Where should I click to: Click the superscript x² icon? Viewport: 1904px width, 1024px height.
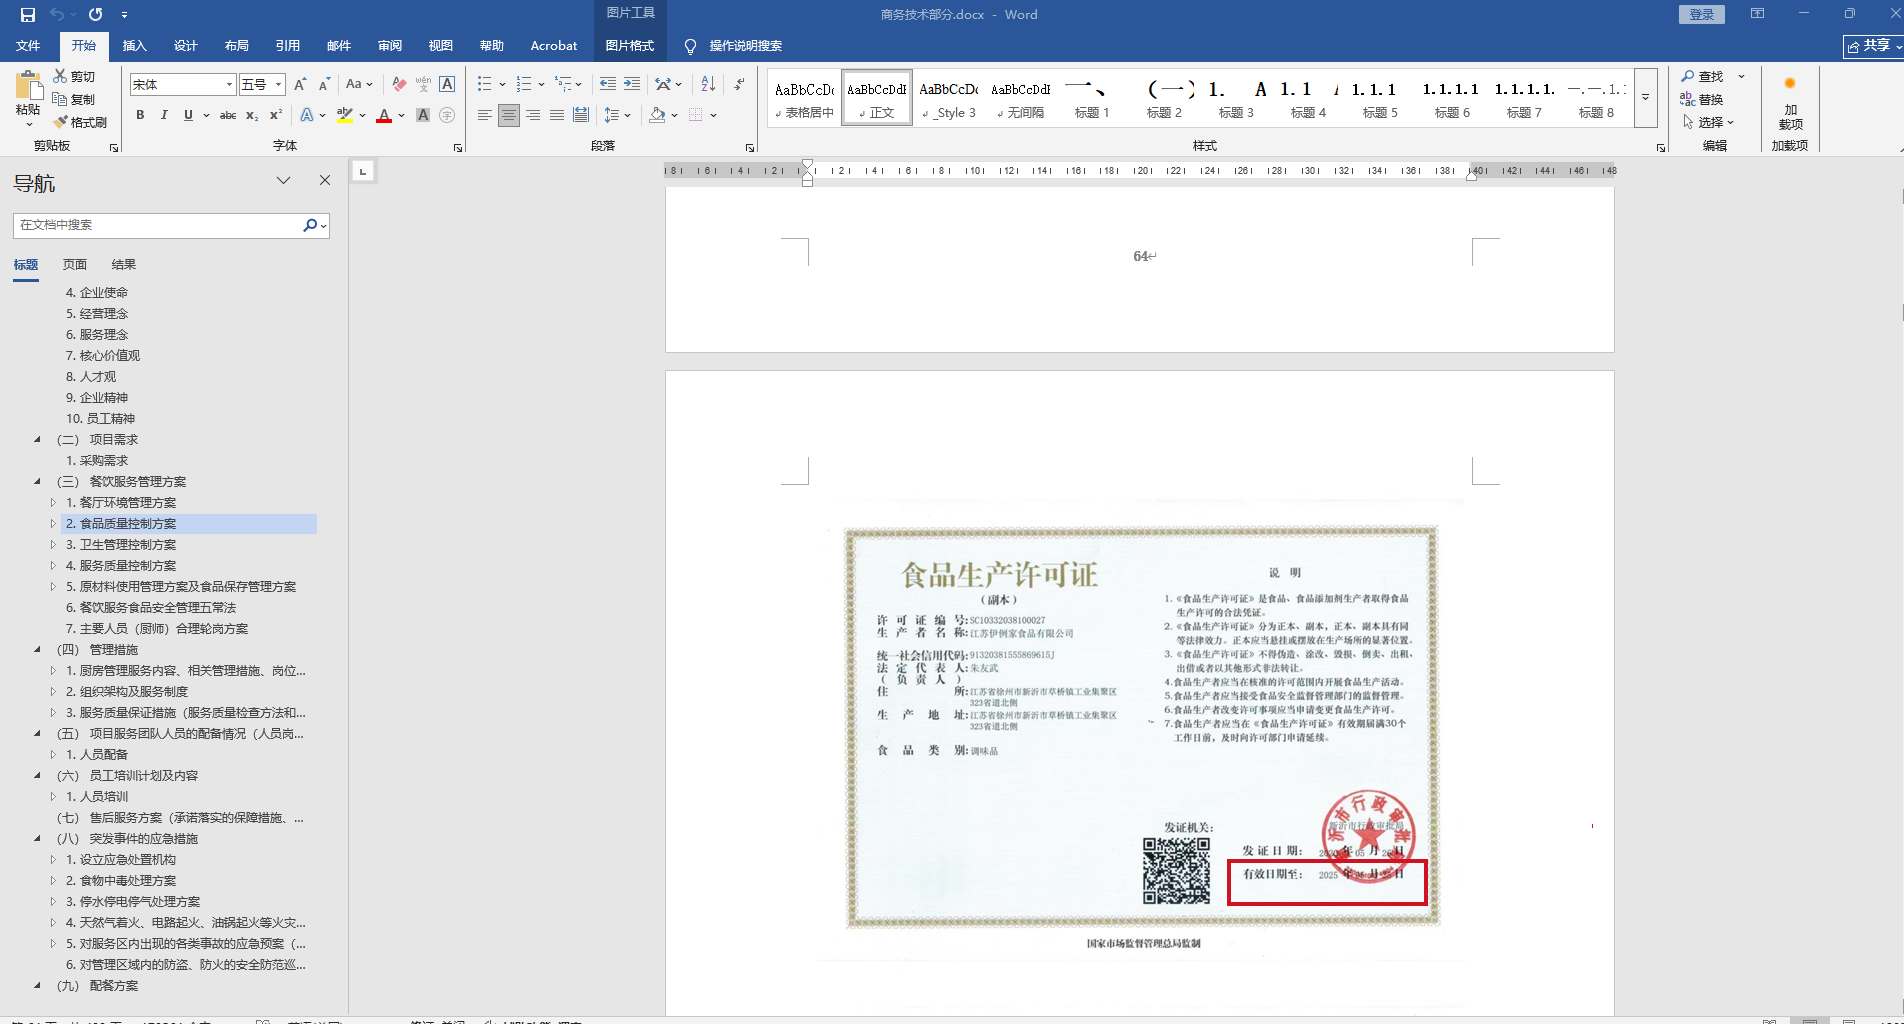(x=276, y=115)
